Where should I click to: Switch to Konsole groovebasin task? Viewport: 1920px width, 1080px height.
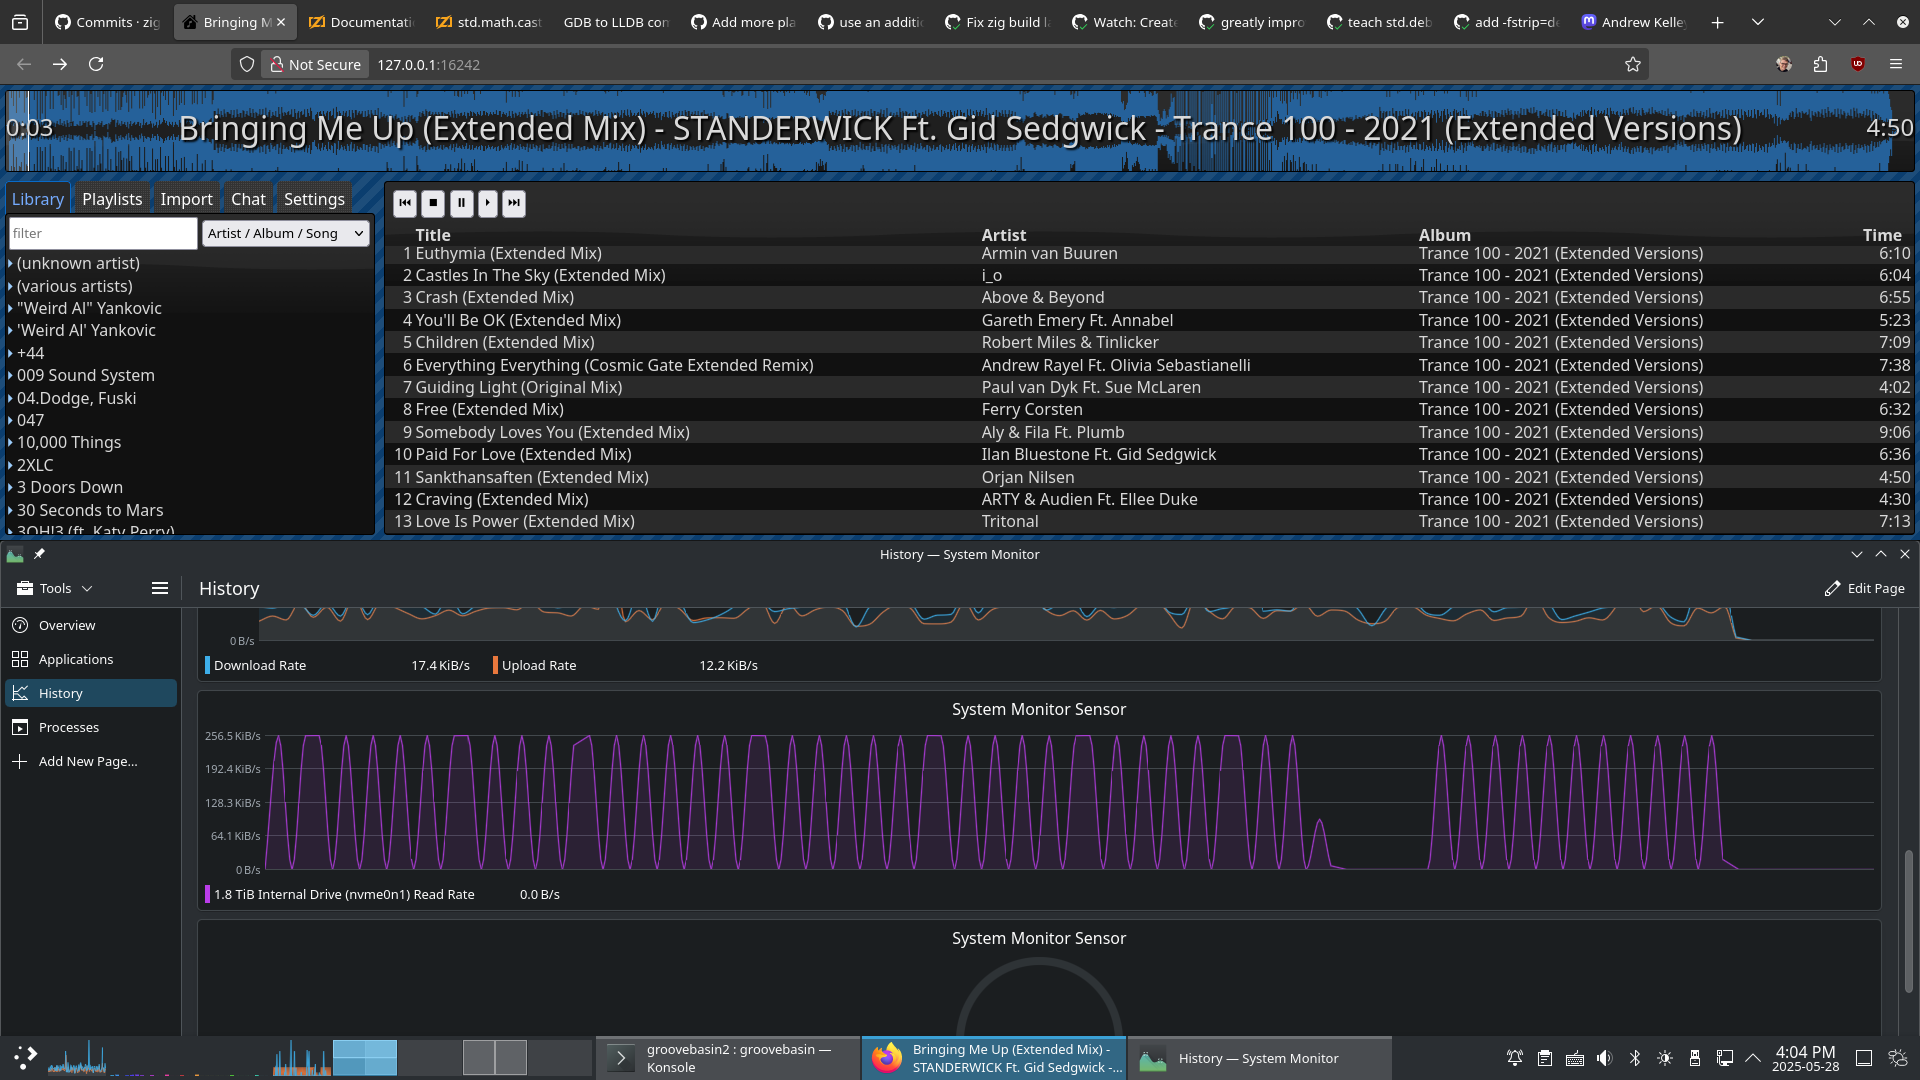coord(728,1058)
